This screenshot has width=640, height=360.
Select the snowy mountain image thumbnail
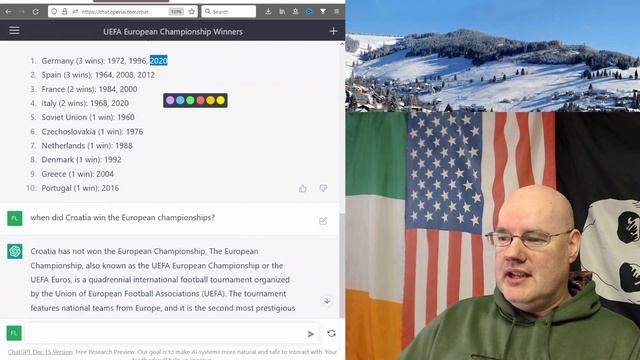tap(493, 56)
